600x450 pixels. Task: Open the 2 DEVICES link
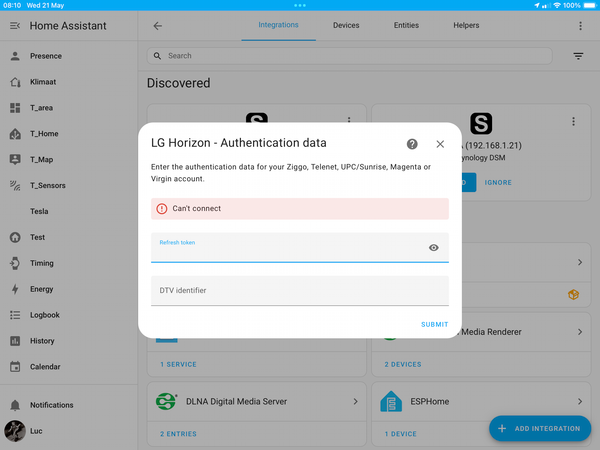[403, 364]
